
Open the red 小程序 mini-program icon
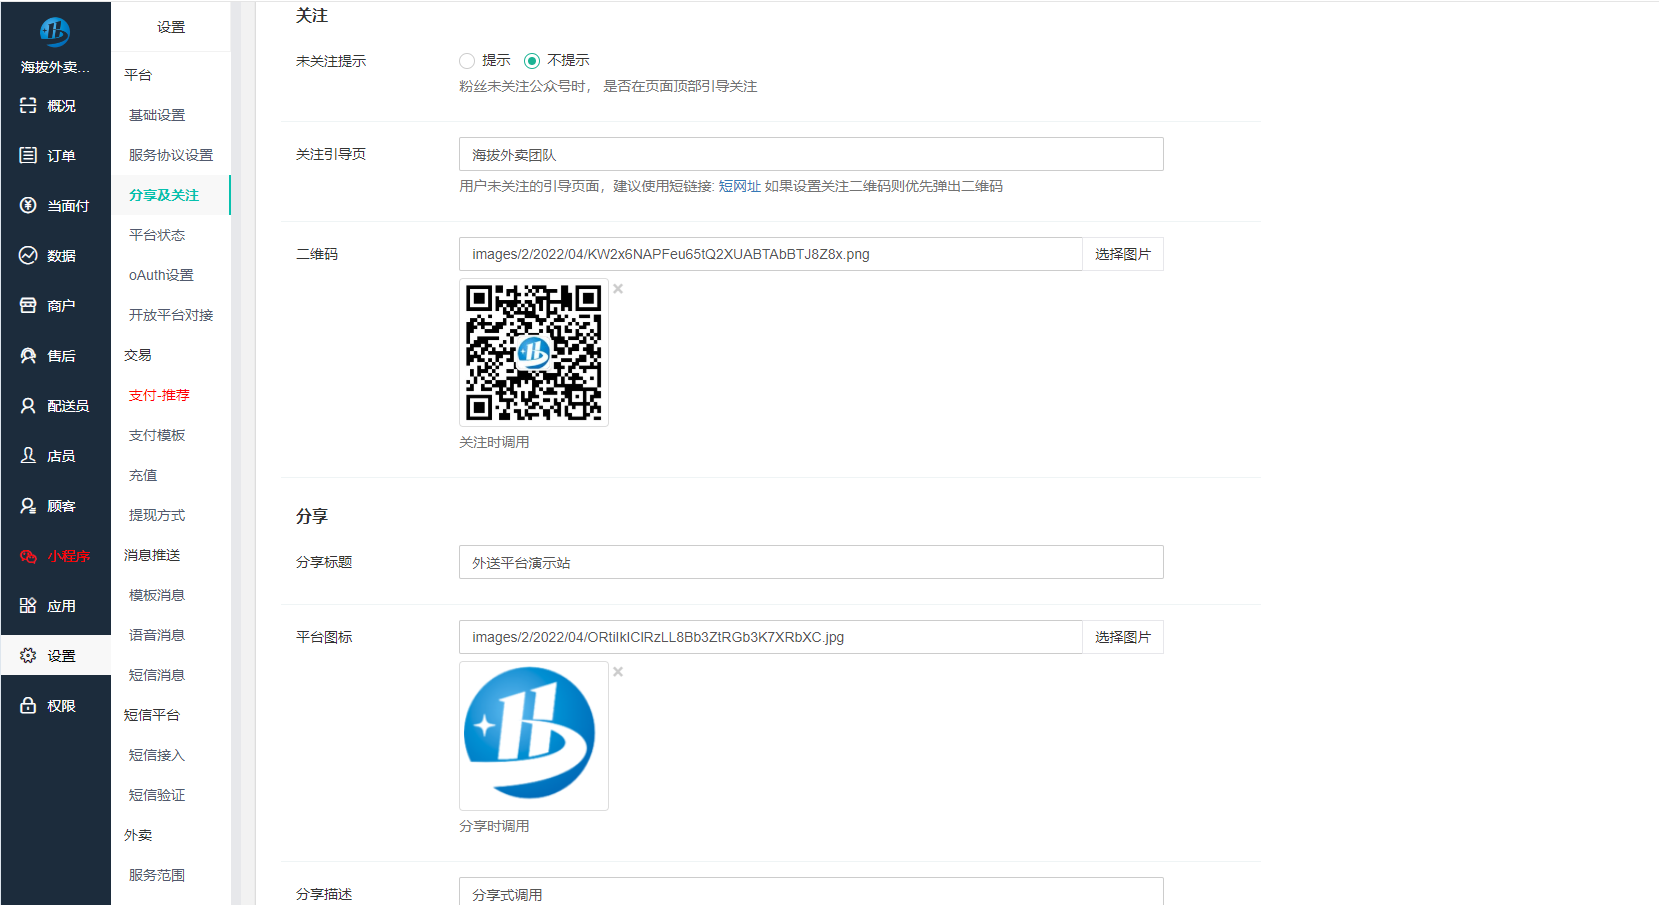(28, 555)
